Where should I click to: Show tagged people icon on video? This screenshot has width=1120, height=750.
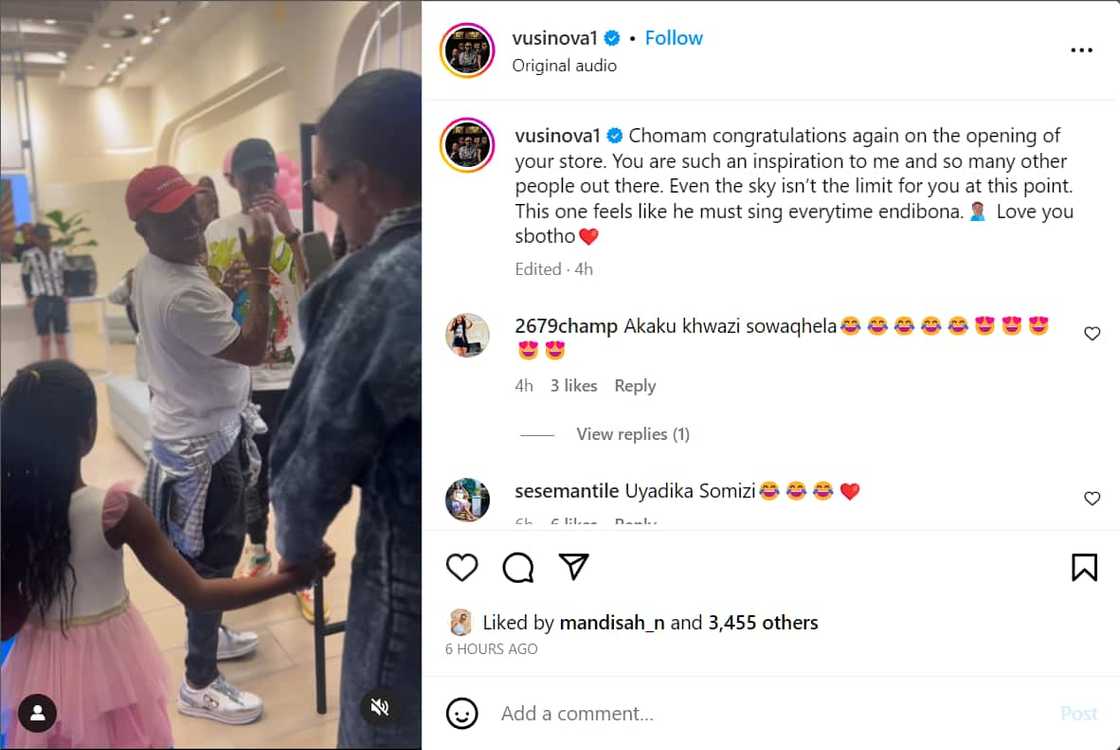(x=37, y=712)
